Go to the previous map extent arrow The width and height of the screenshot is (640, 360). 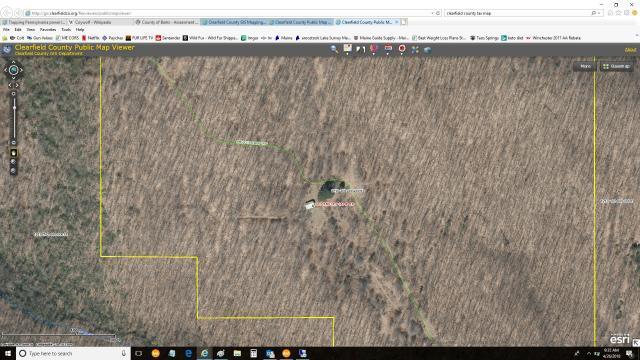click(x=10, y=85)
